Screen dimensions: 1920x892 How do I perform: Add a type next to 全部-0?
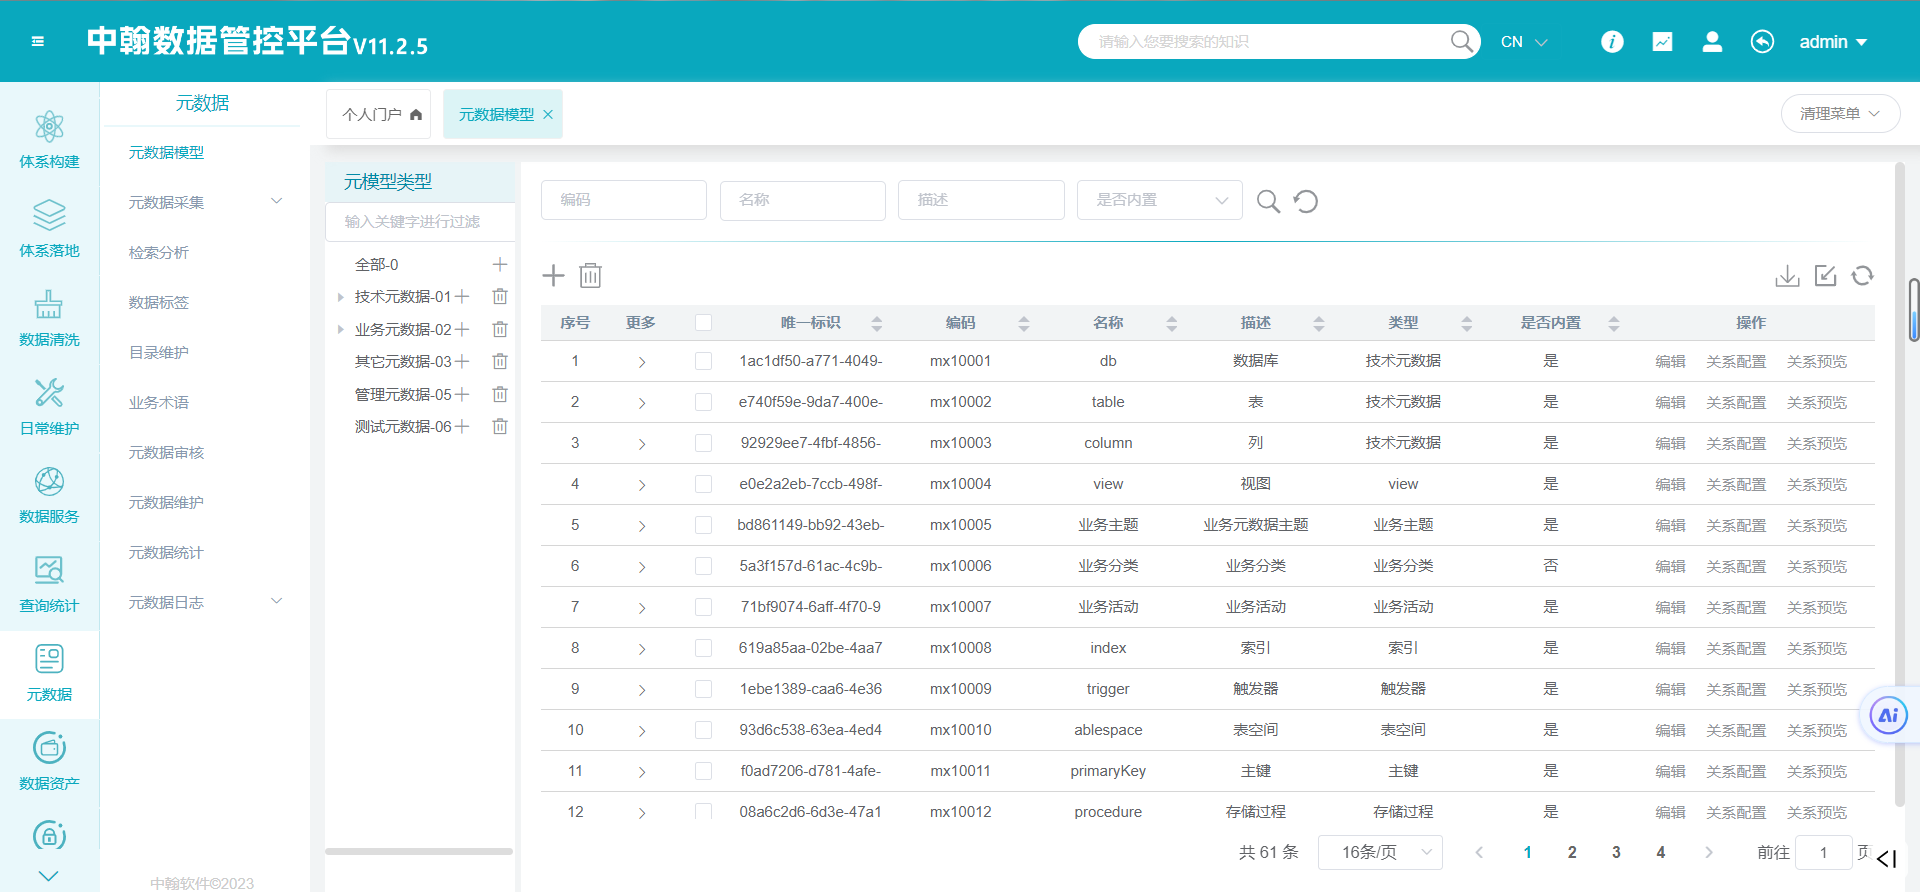[x=500, y=264]
